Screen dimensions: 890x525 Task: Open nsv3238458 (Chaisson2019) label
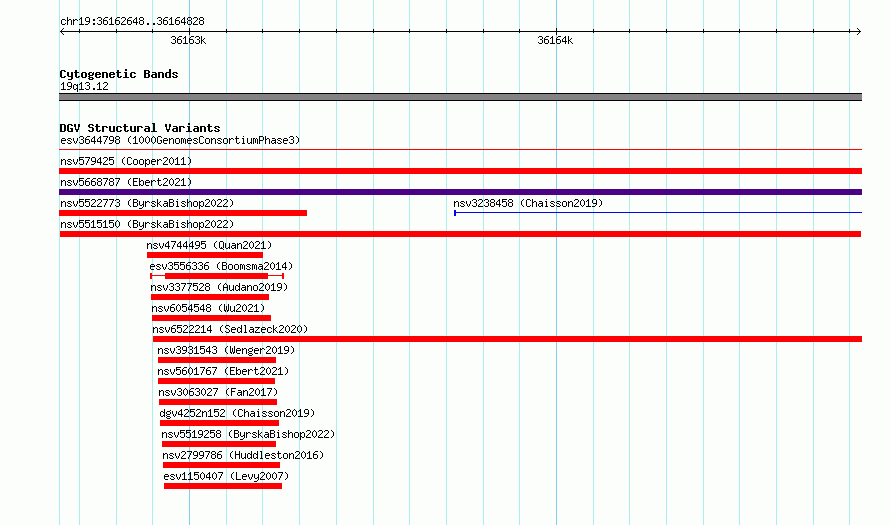528,203
